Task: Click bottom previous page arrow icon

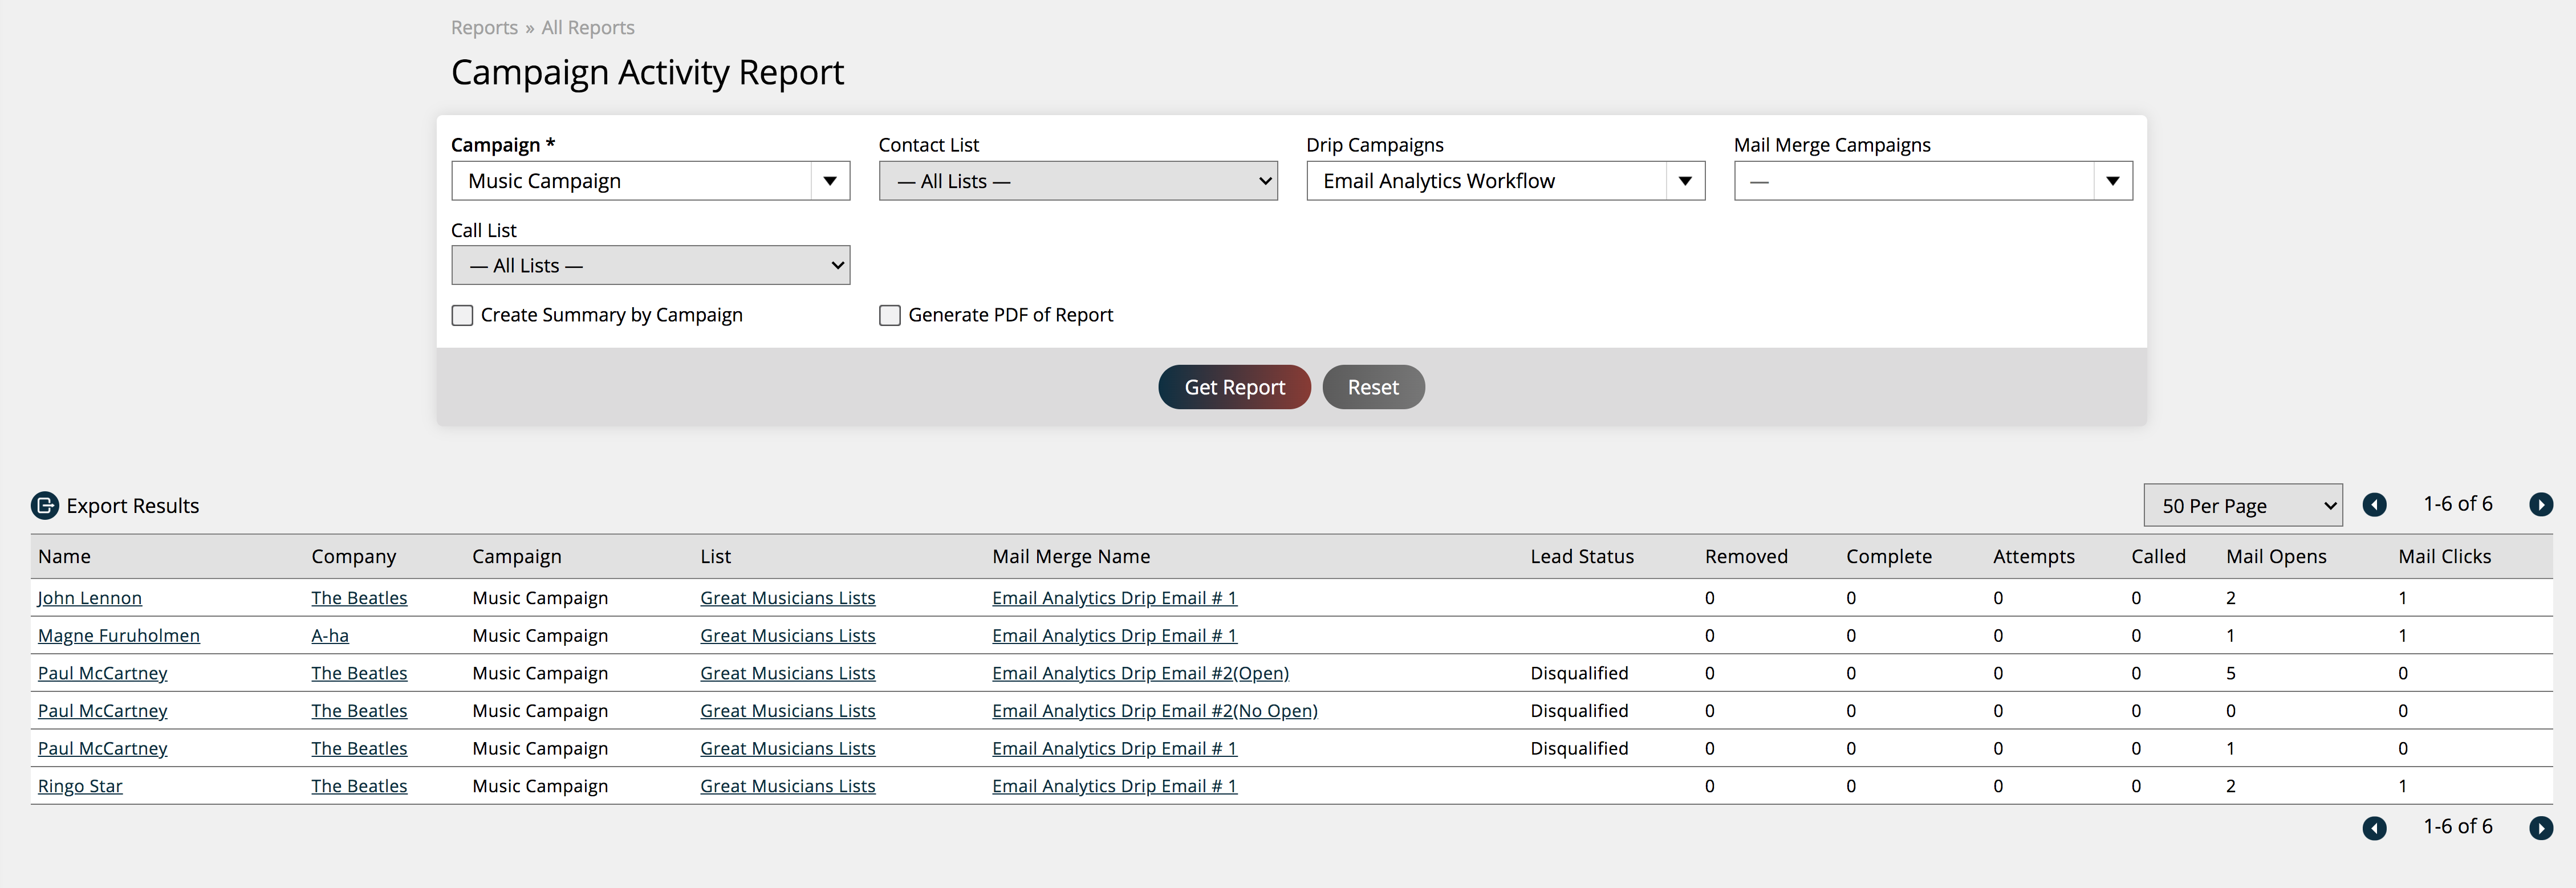Action: [x=2374, y=828]
